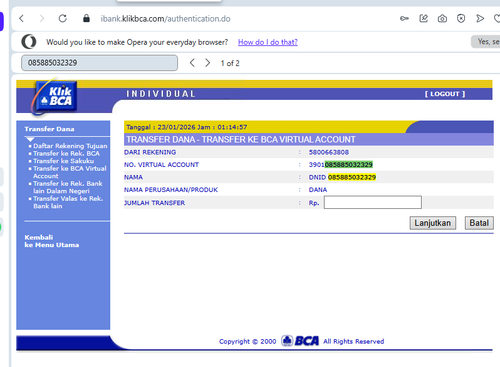The height and width of the screenshot is (367, 500).
Task: Click the JUMLAH TRANSFER label
Action: click(x=154, y=203)
